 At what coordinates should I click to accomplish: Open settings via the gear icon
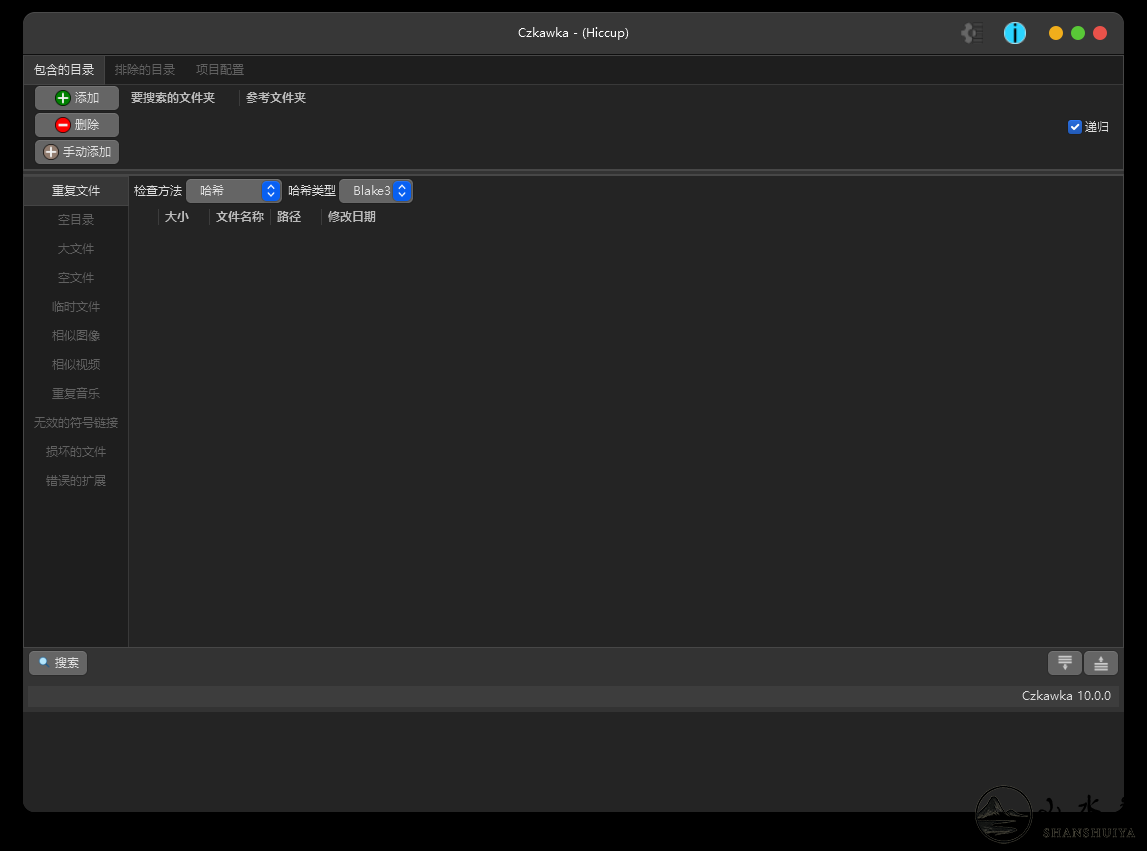[972, 33]
